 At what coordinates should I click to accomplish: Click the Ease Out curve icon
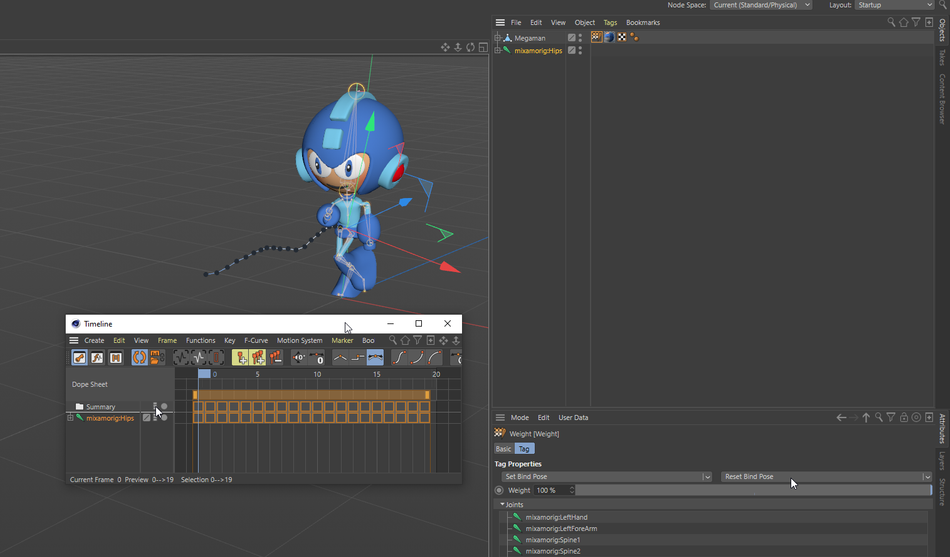click(x=434, y=358)
